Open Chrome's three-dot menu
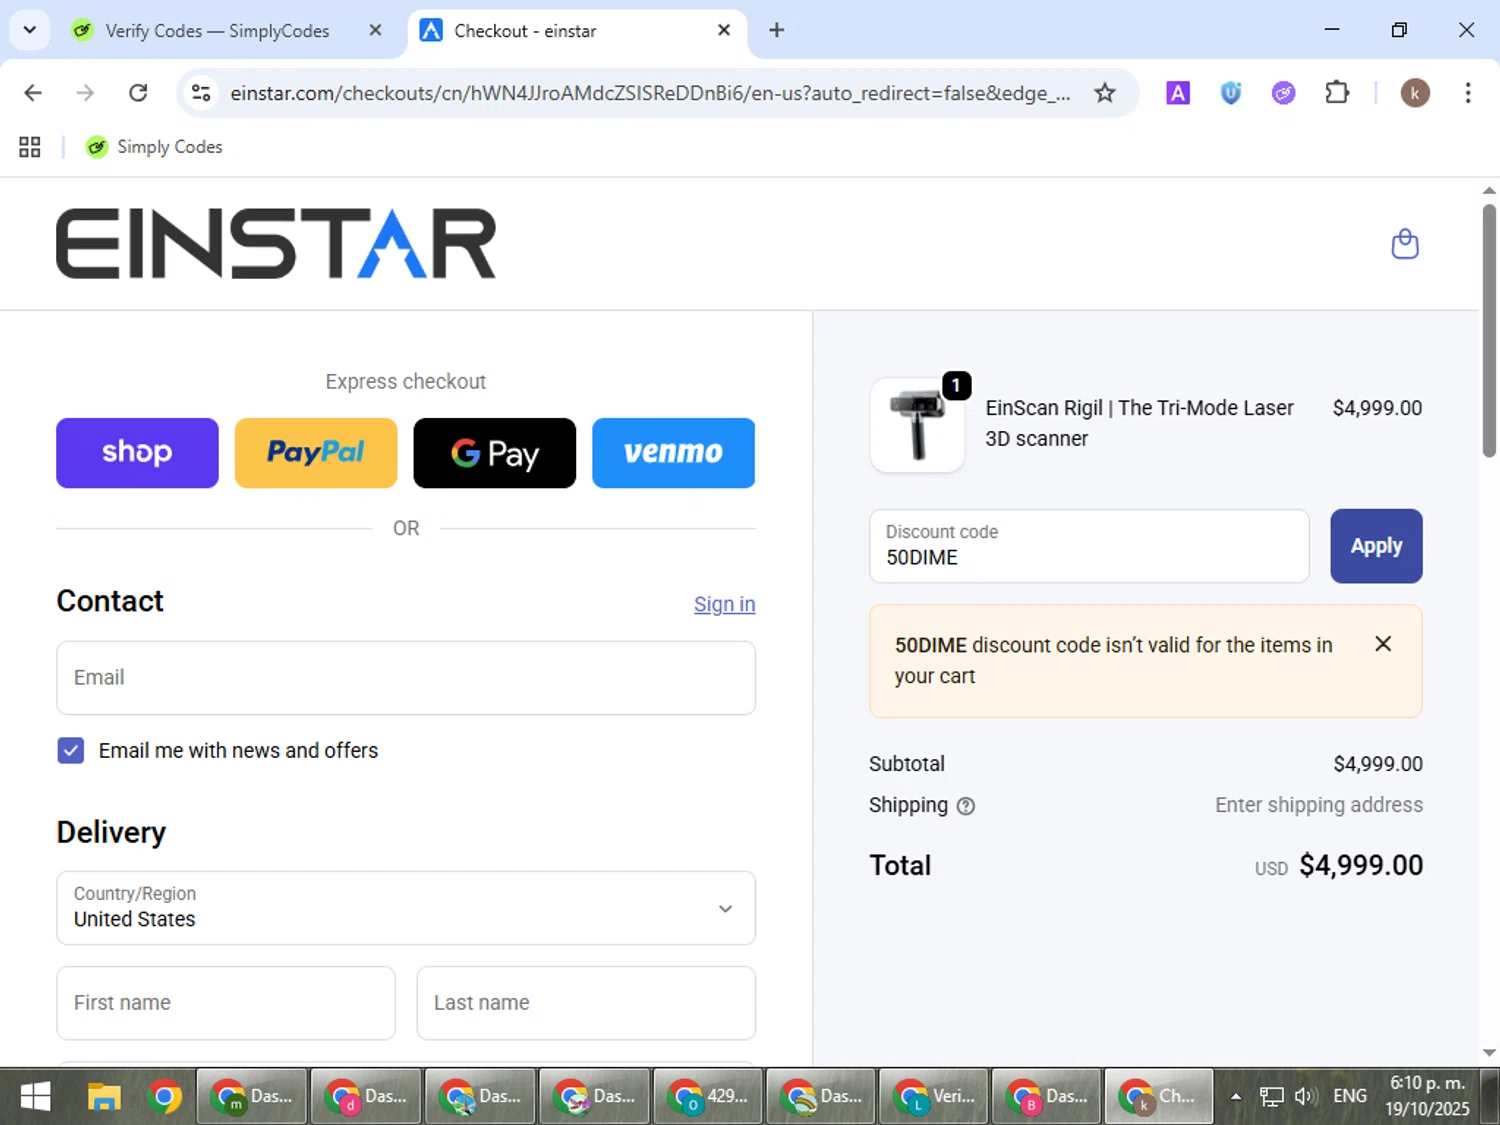The image size is (1500, 1125). pos(1467,93)
